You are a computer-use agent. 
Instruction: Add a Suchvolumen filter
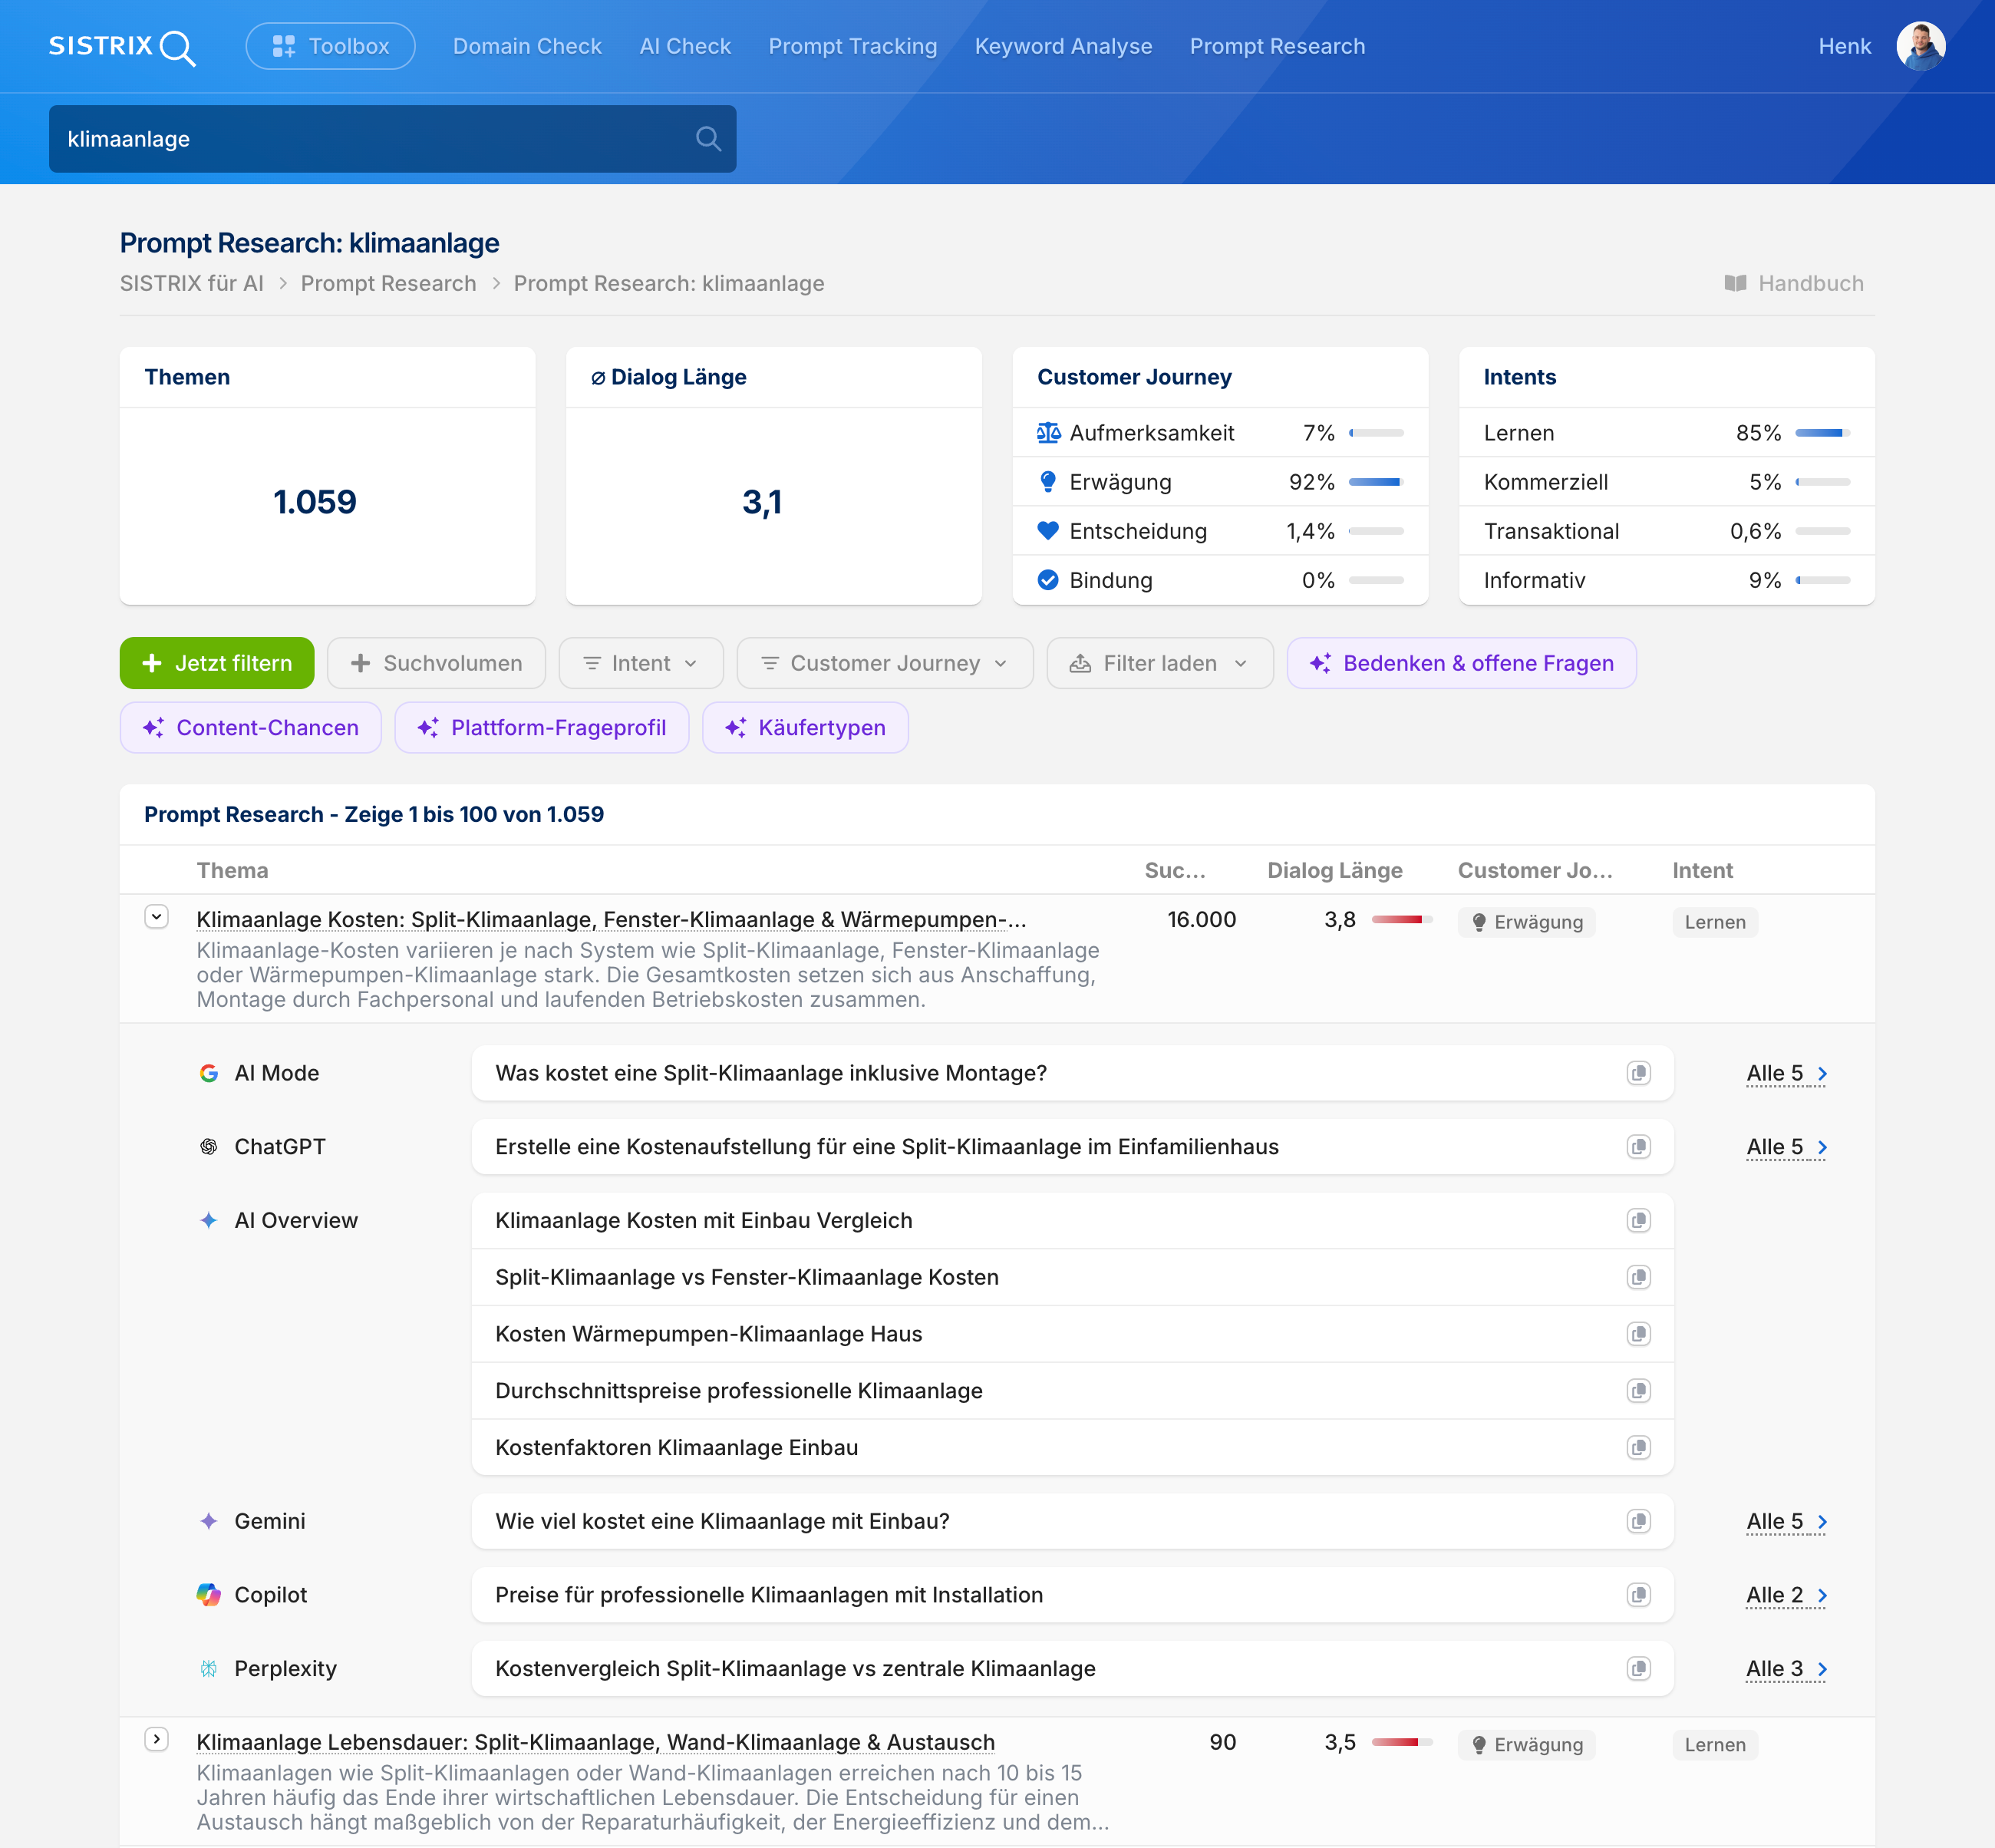(436, 663)
